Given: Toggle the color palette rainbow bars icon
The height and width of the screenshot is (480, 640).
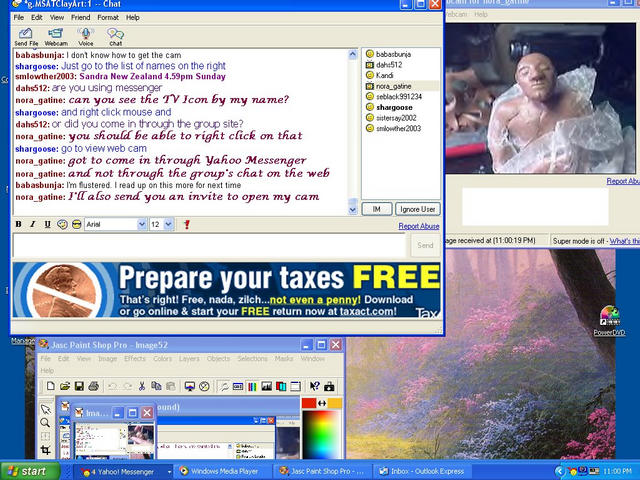Looking at the screenshot, I should coord(252,386).
